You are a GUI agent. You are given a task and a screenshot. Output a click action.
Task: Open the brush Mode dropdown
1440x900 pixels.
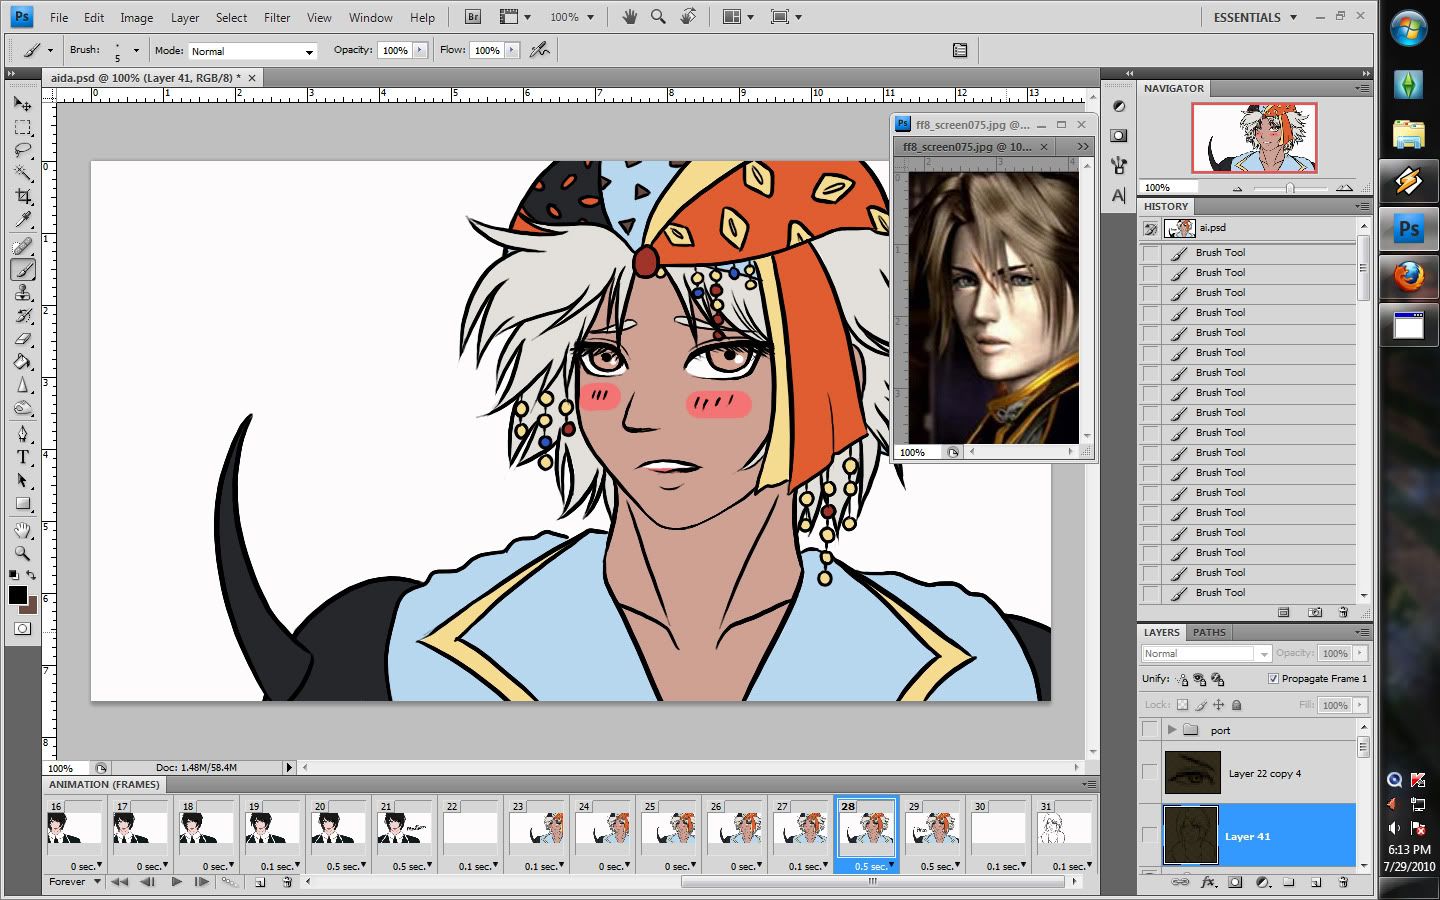pyautogui.click(x=252, y=51)
